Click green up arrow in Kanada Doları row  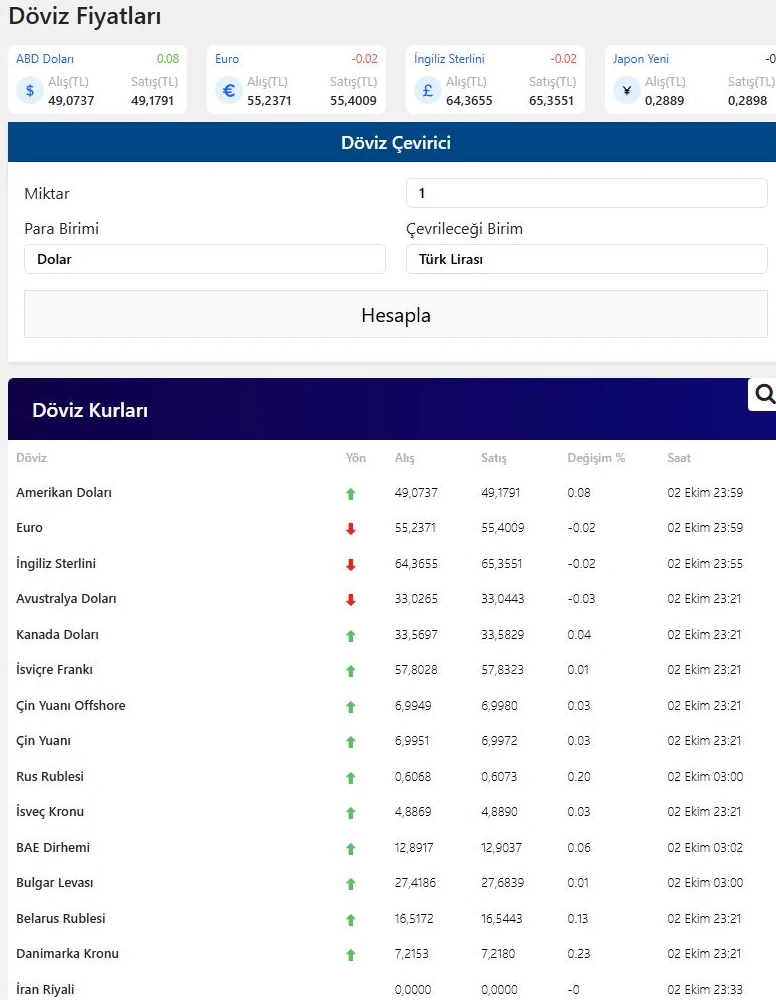click(351, 635)
